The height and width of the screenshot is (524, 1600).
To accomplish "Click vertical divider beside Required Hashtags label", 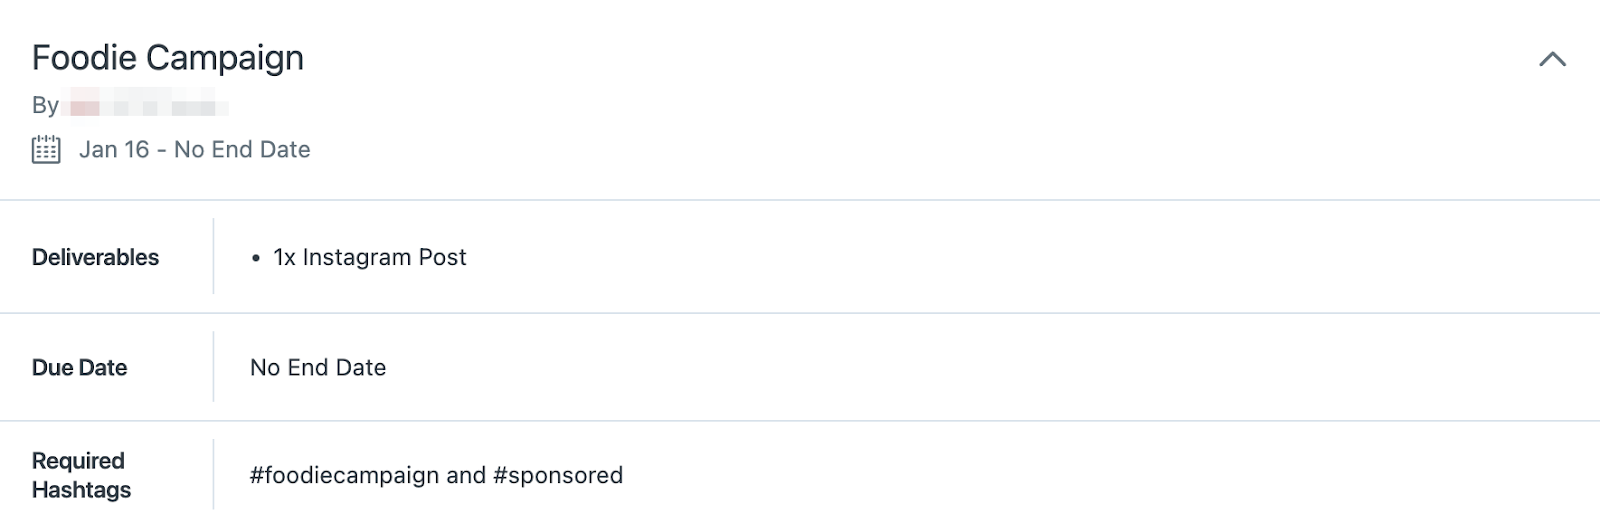I will coord(213,475).
